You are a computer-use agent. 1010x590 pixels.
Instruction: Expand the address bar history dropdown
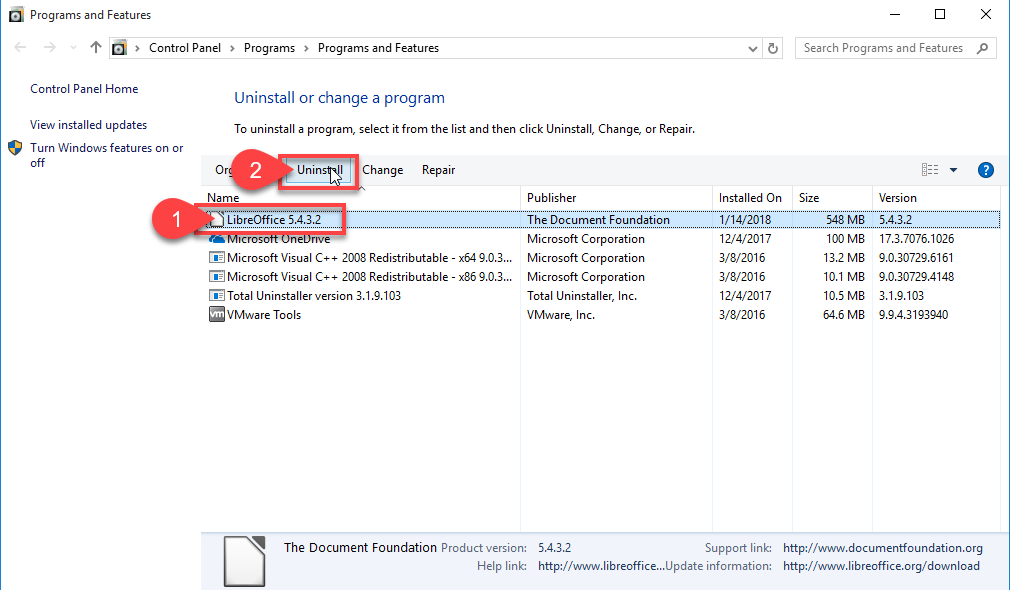pyautogui.click(x=752, y=48)
